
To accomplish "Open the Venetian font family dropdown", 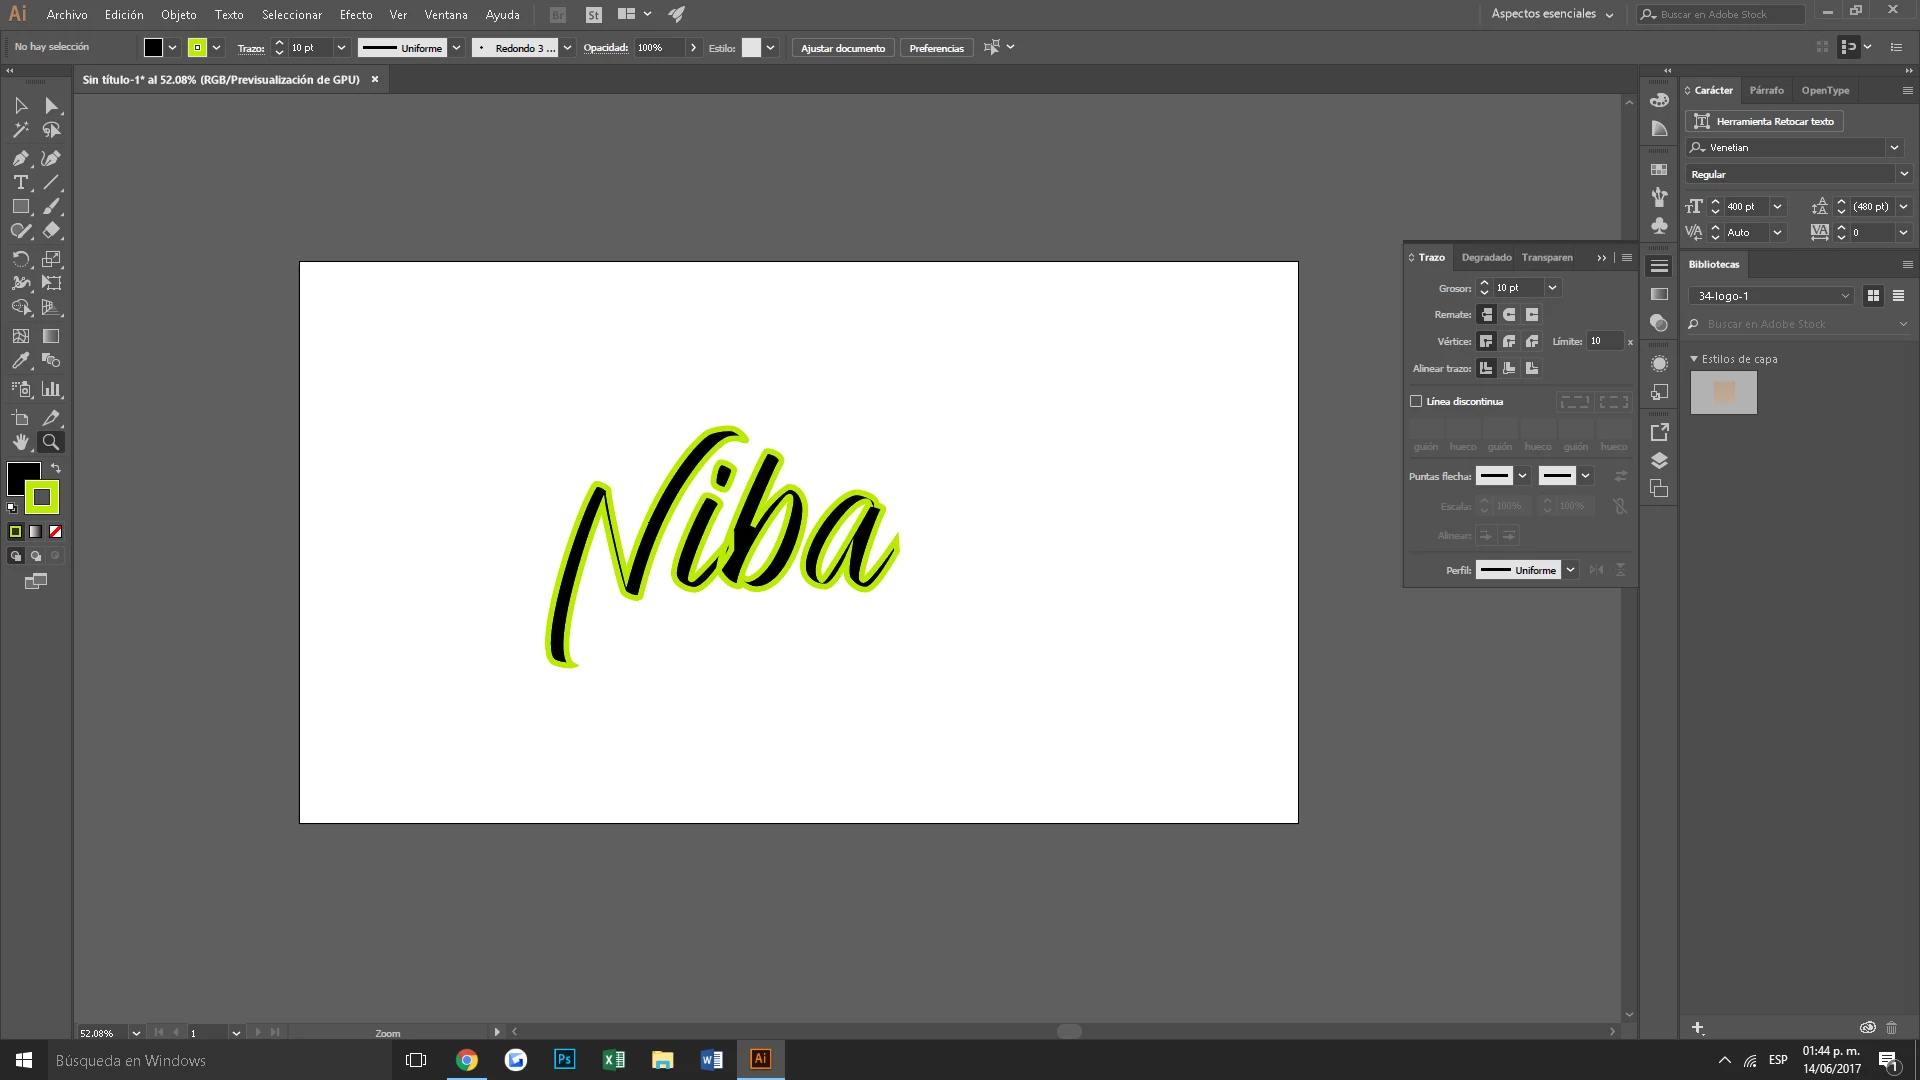I will click(x=1893, y=147).
